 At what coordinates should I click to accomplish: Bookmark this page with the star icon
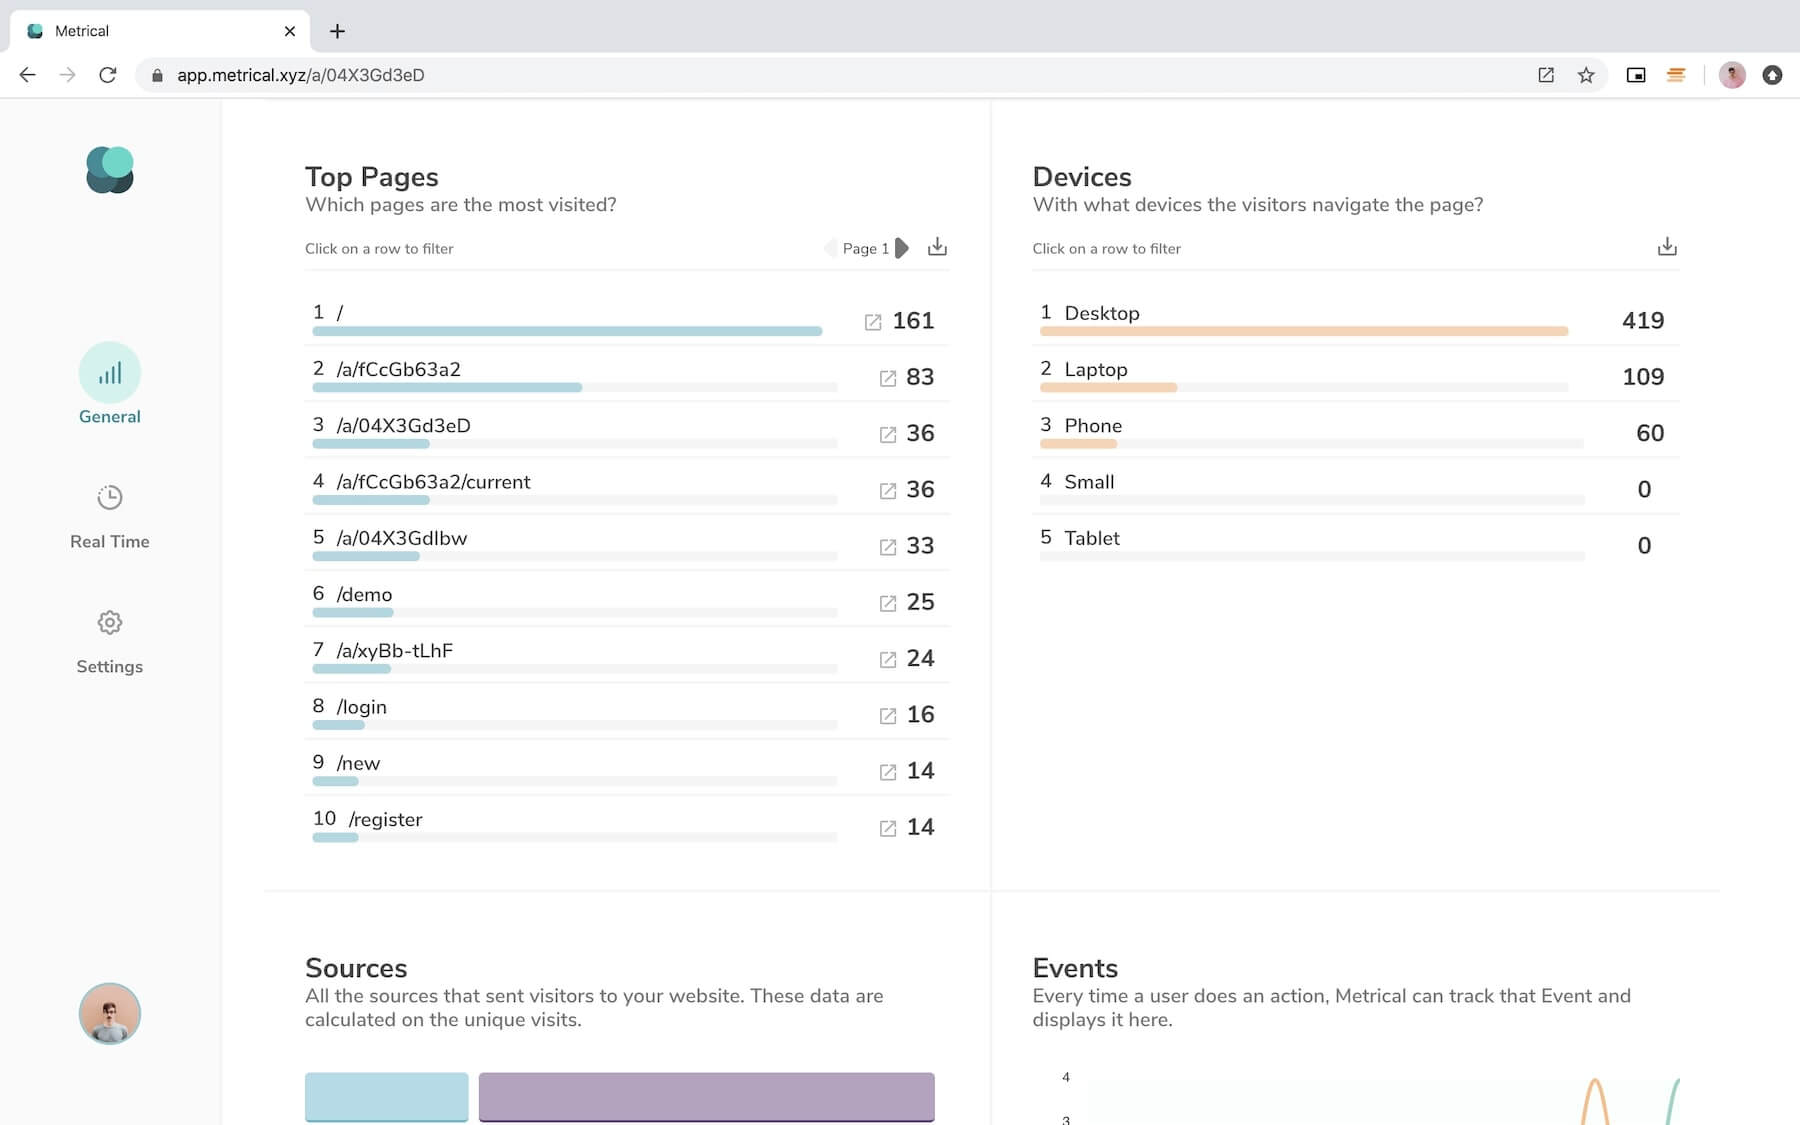pos(1586,75)
